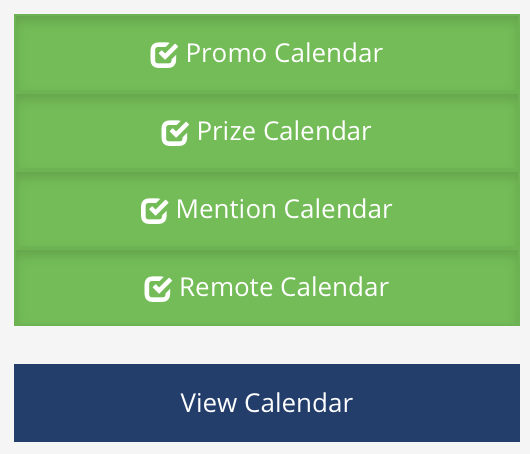The width and height of the screenshot is (530, 454).
Task: Click the "Promo Calendar" text label
Action: click(284, 53)
